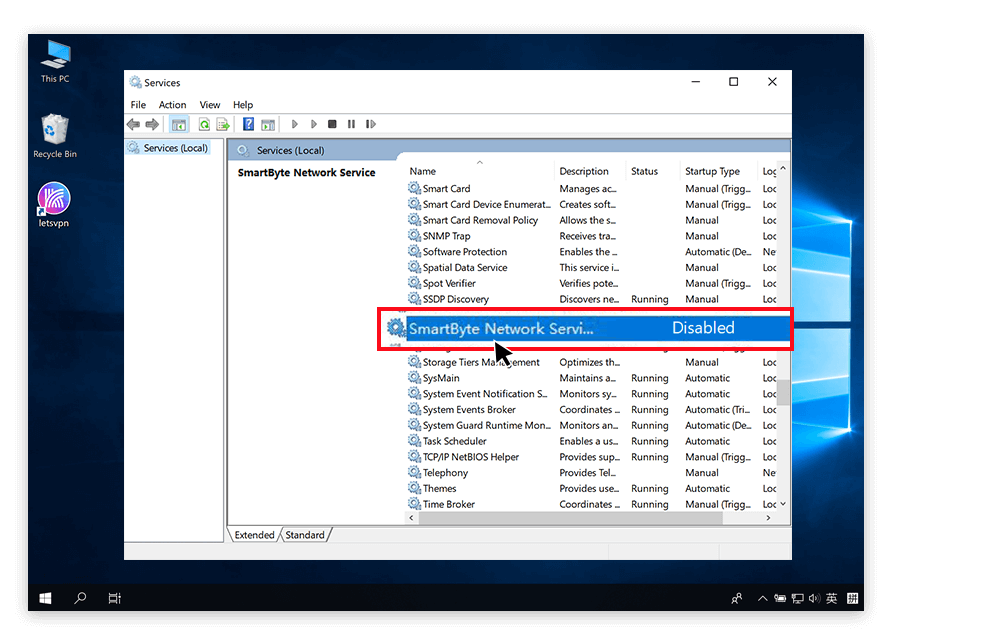Show hidden system tray icons chevron
Screen dimensions: 1000x644
tap(763, 598)
